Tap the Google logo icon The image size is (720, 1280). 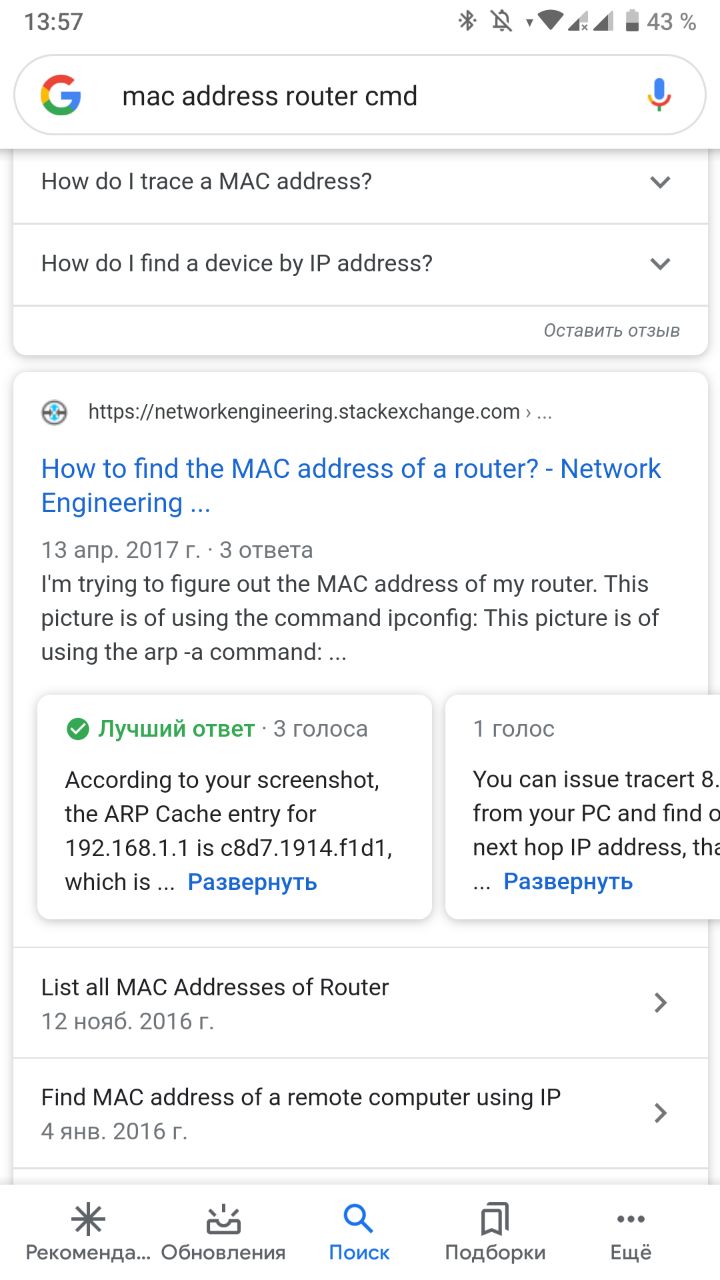coord(61,96)
